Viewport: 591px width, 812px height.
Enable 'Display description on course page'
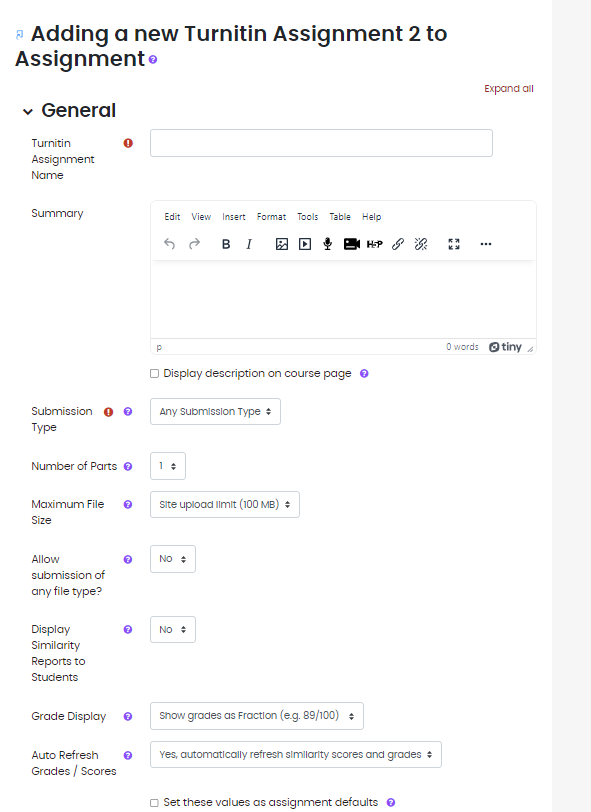click(155, 373)
